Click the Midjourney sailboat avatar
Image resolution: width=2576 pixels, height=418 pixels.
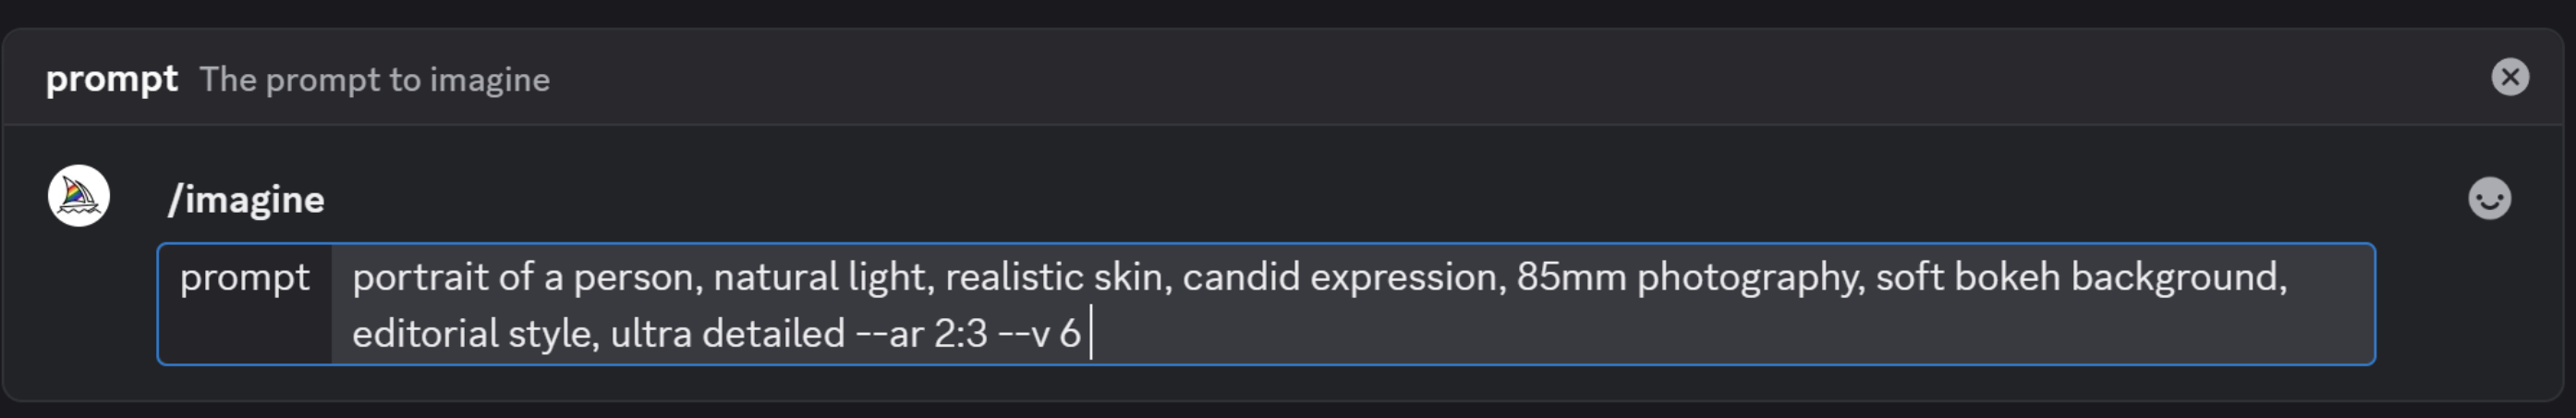coord(79,196)
